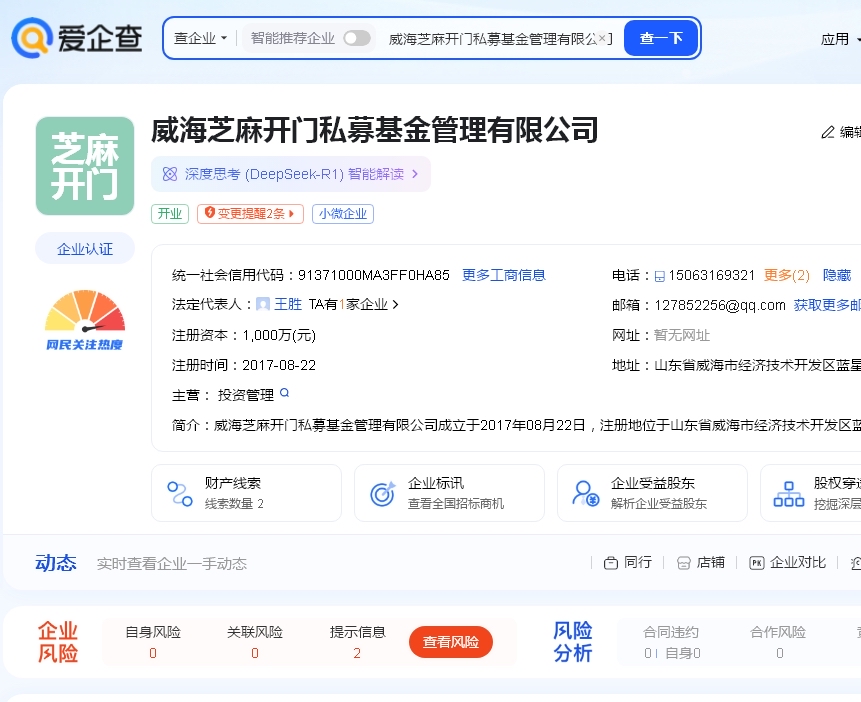Open the 变更提醒2条 alert tag
Screen dimensions: 861x702
coord(250,214)
